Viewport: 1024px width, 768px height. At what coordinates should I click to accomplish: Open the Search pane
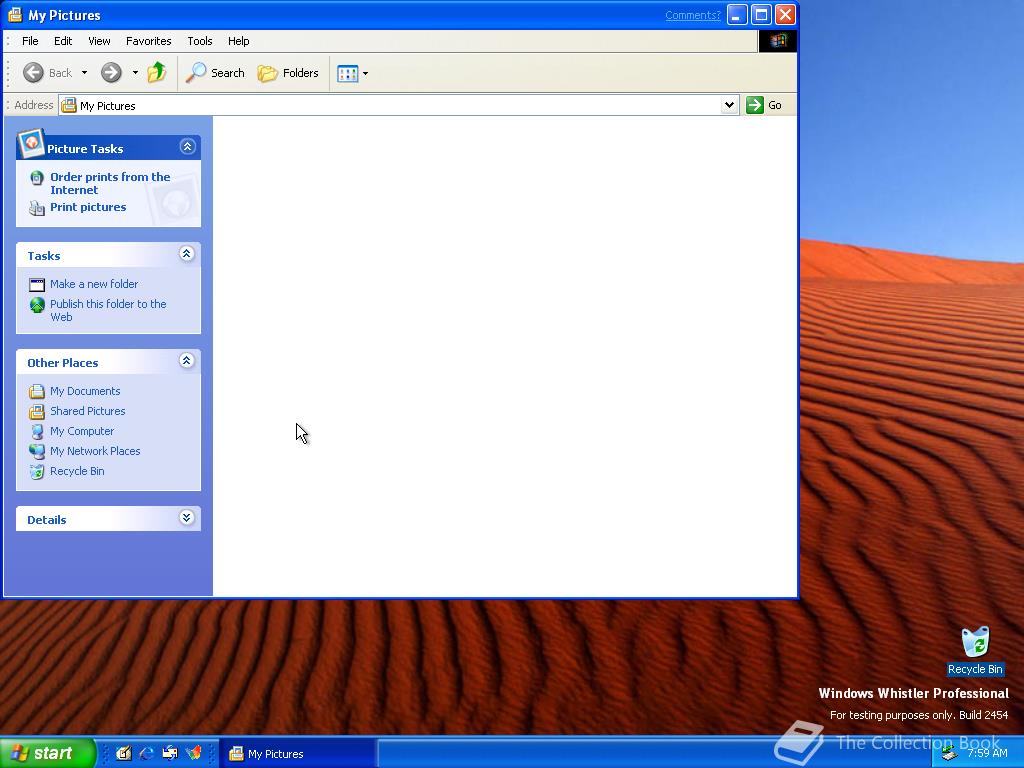(x=215, y=72)
